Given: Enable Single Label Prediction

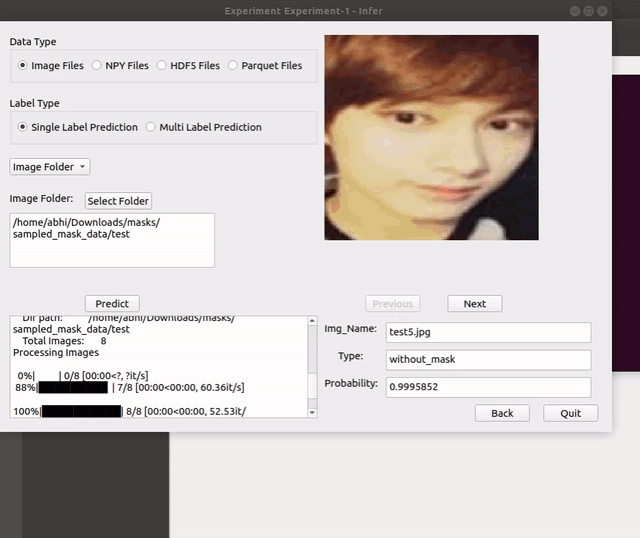Looking at the screenshot, I should (x=24, y=127).
